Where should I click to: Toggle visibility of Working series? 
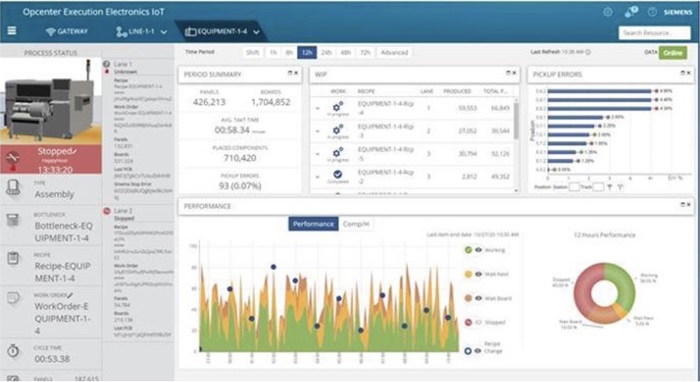(x=478, y=250)
